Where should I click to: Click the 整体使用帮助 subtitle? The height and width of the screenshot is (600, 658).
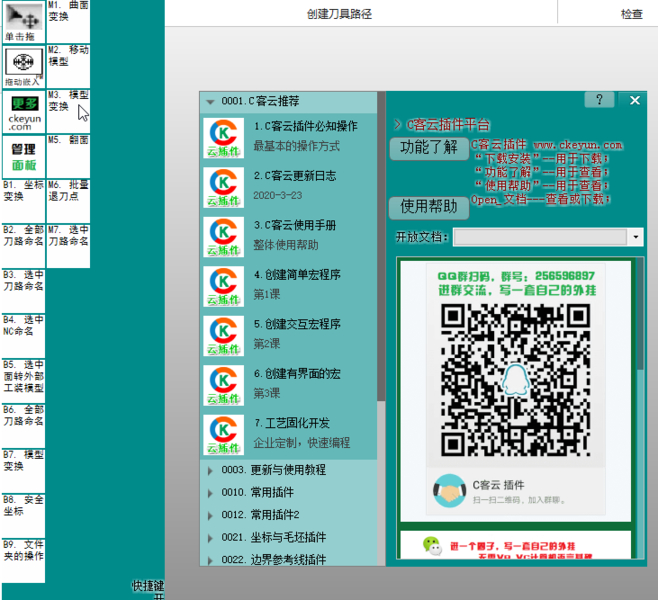click(286, 245)
